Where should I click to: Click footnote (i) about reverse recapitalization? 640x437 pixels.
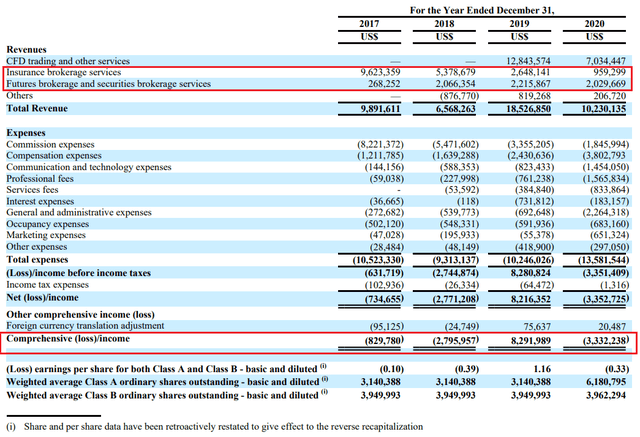[x=215, y=427]
